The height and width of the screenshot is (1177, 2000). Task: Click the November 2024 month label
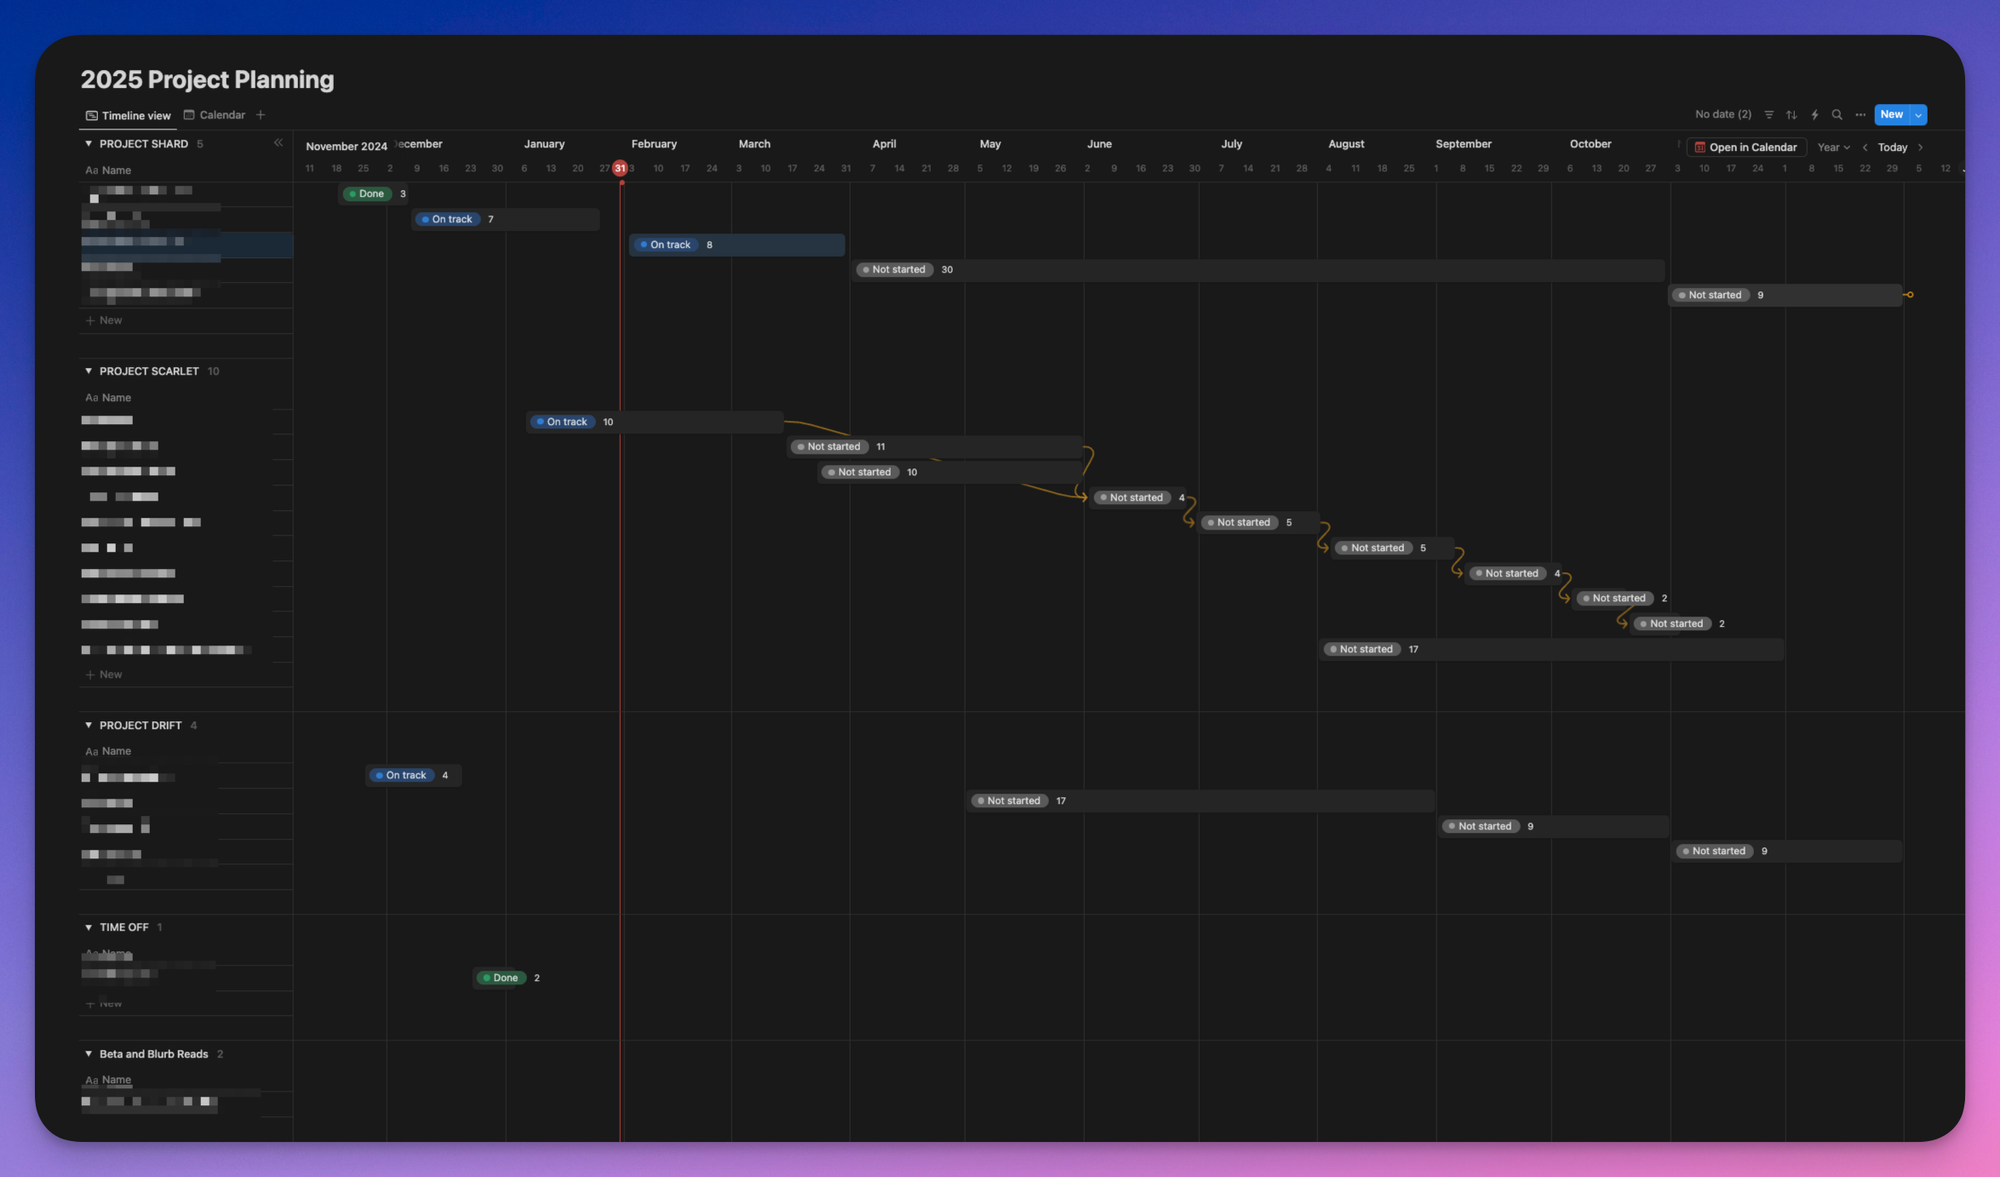coord(346,146)
